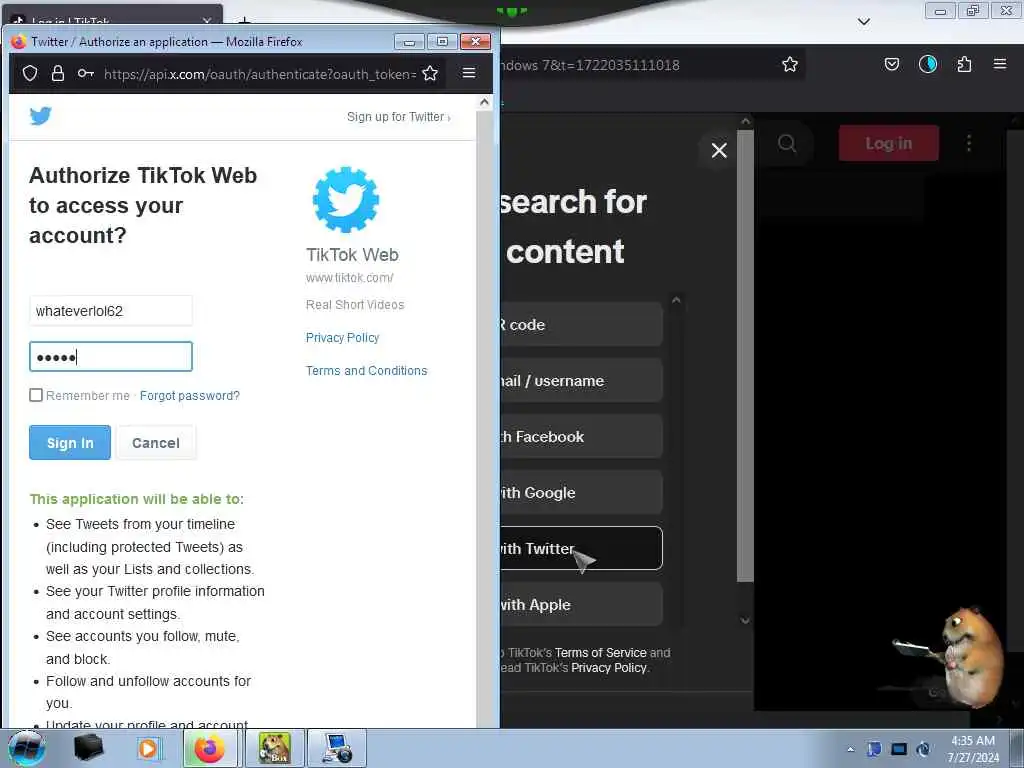The width and height of the screenshot is (1024, 768).
Task: Open the popup window's hamburger menu
Action: pyautogui.click(x=469, y=73)
